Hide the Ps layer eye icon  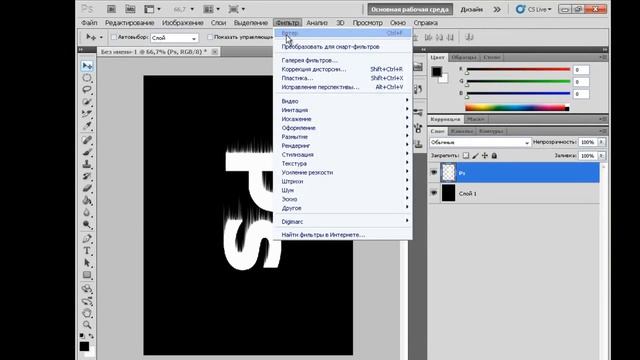[434, 173]
